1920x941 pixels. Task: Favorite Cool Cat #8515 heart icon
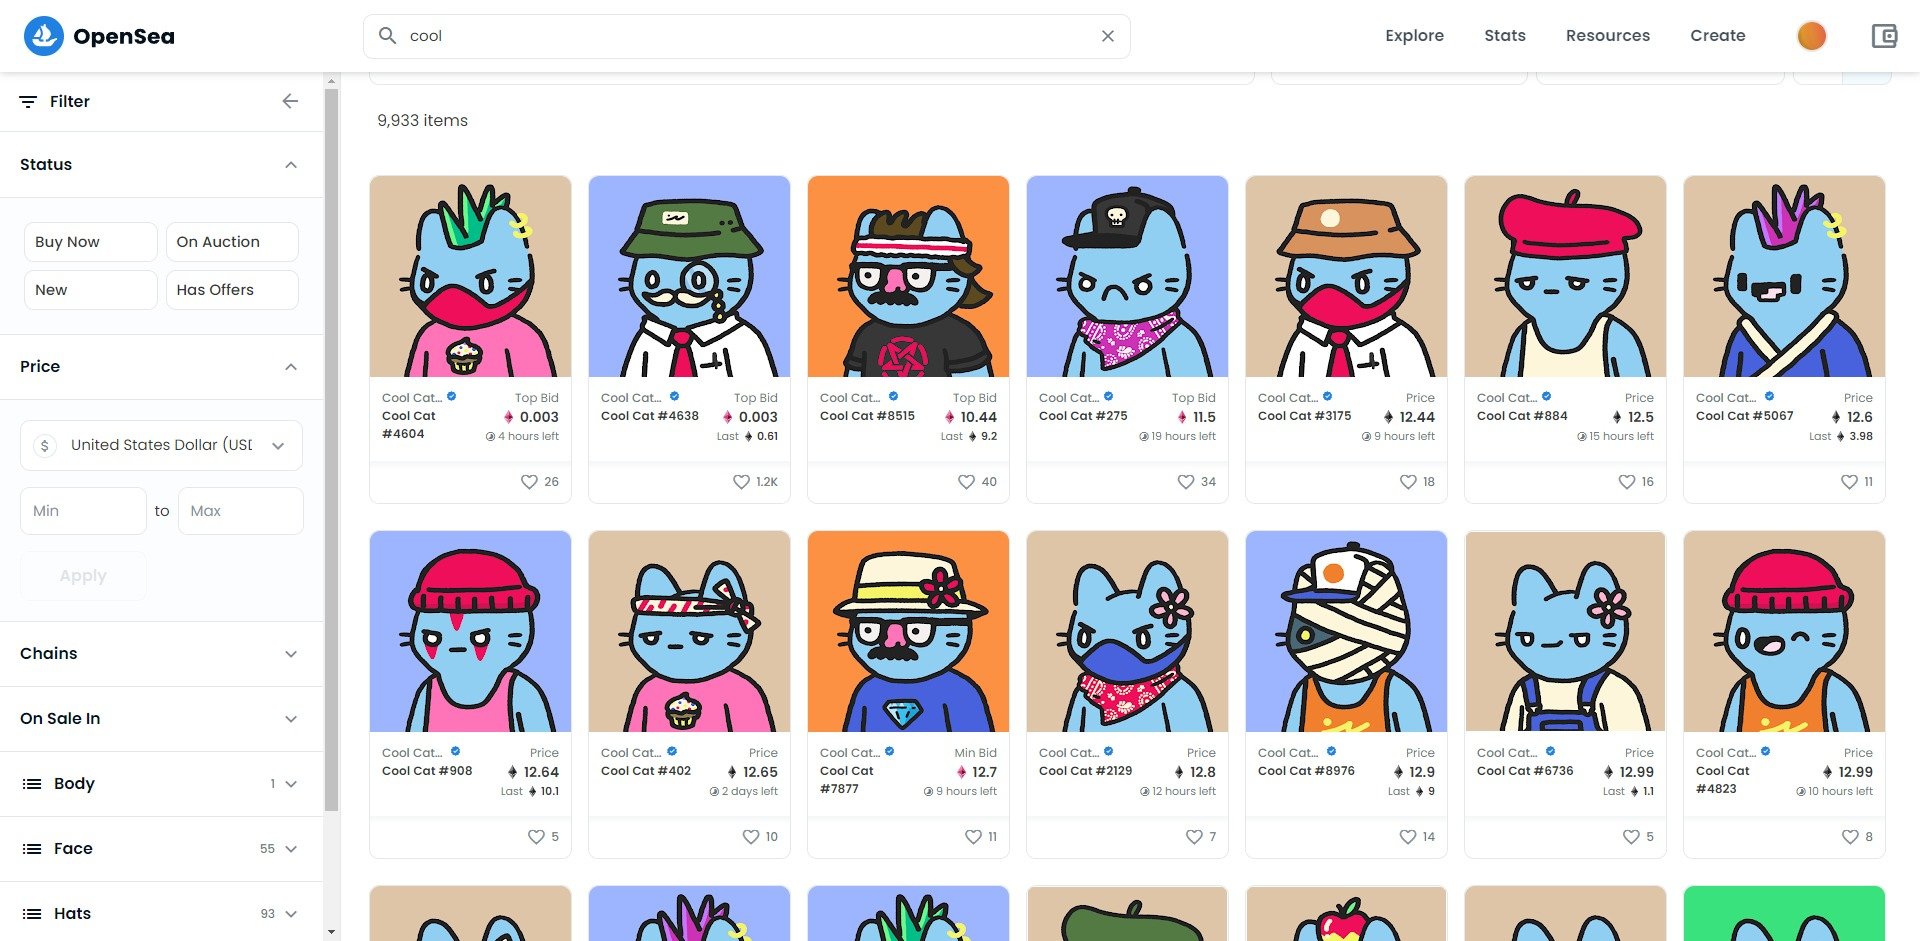[966, 482]
